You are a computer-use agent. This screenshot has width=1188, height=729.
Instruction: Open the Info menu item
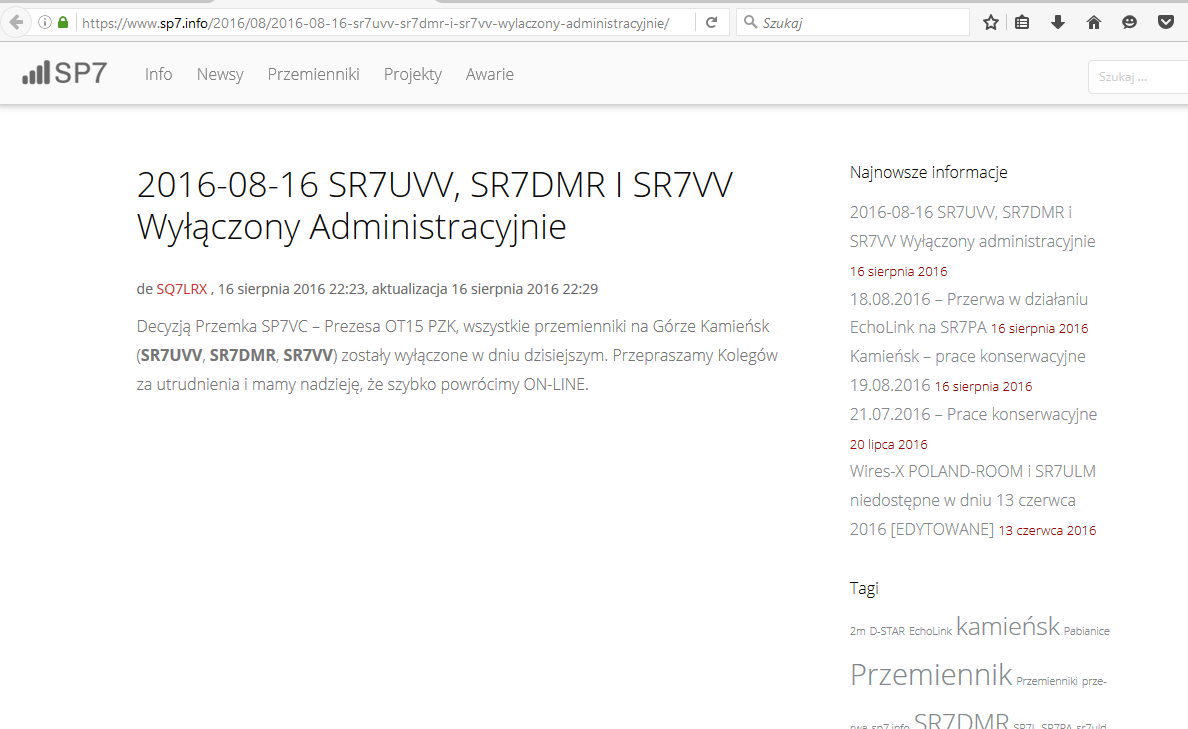click(158, 74)
